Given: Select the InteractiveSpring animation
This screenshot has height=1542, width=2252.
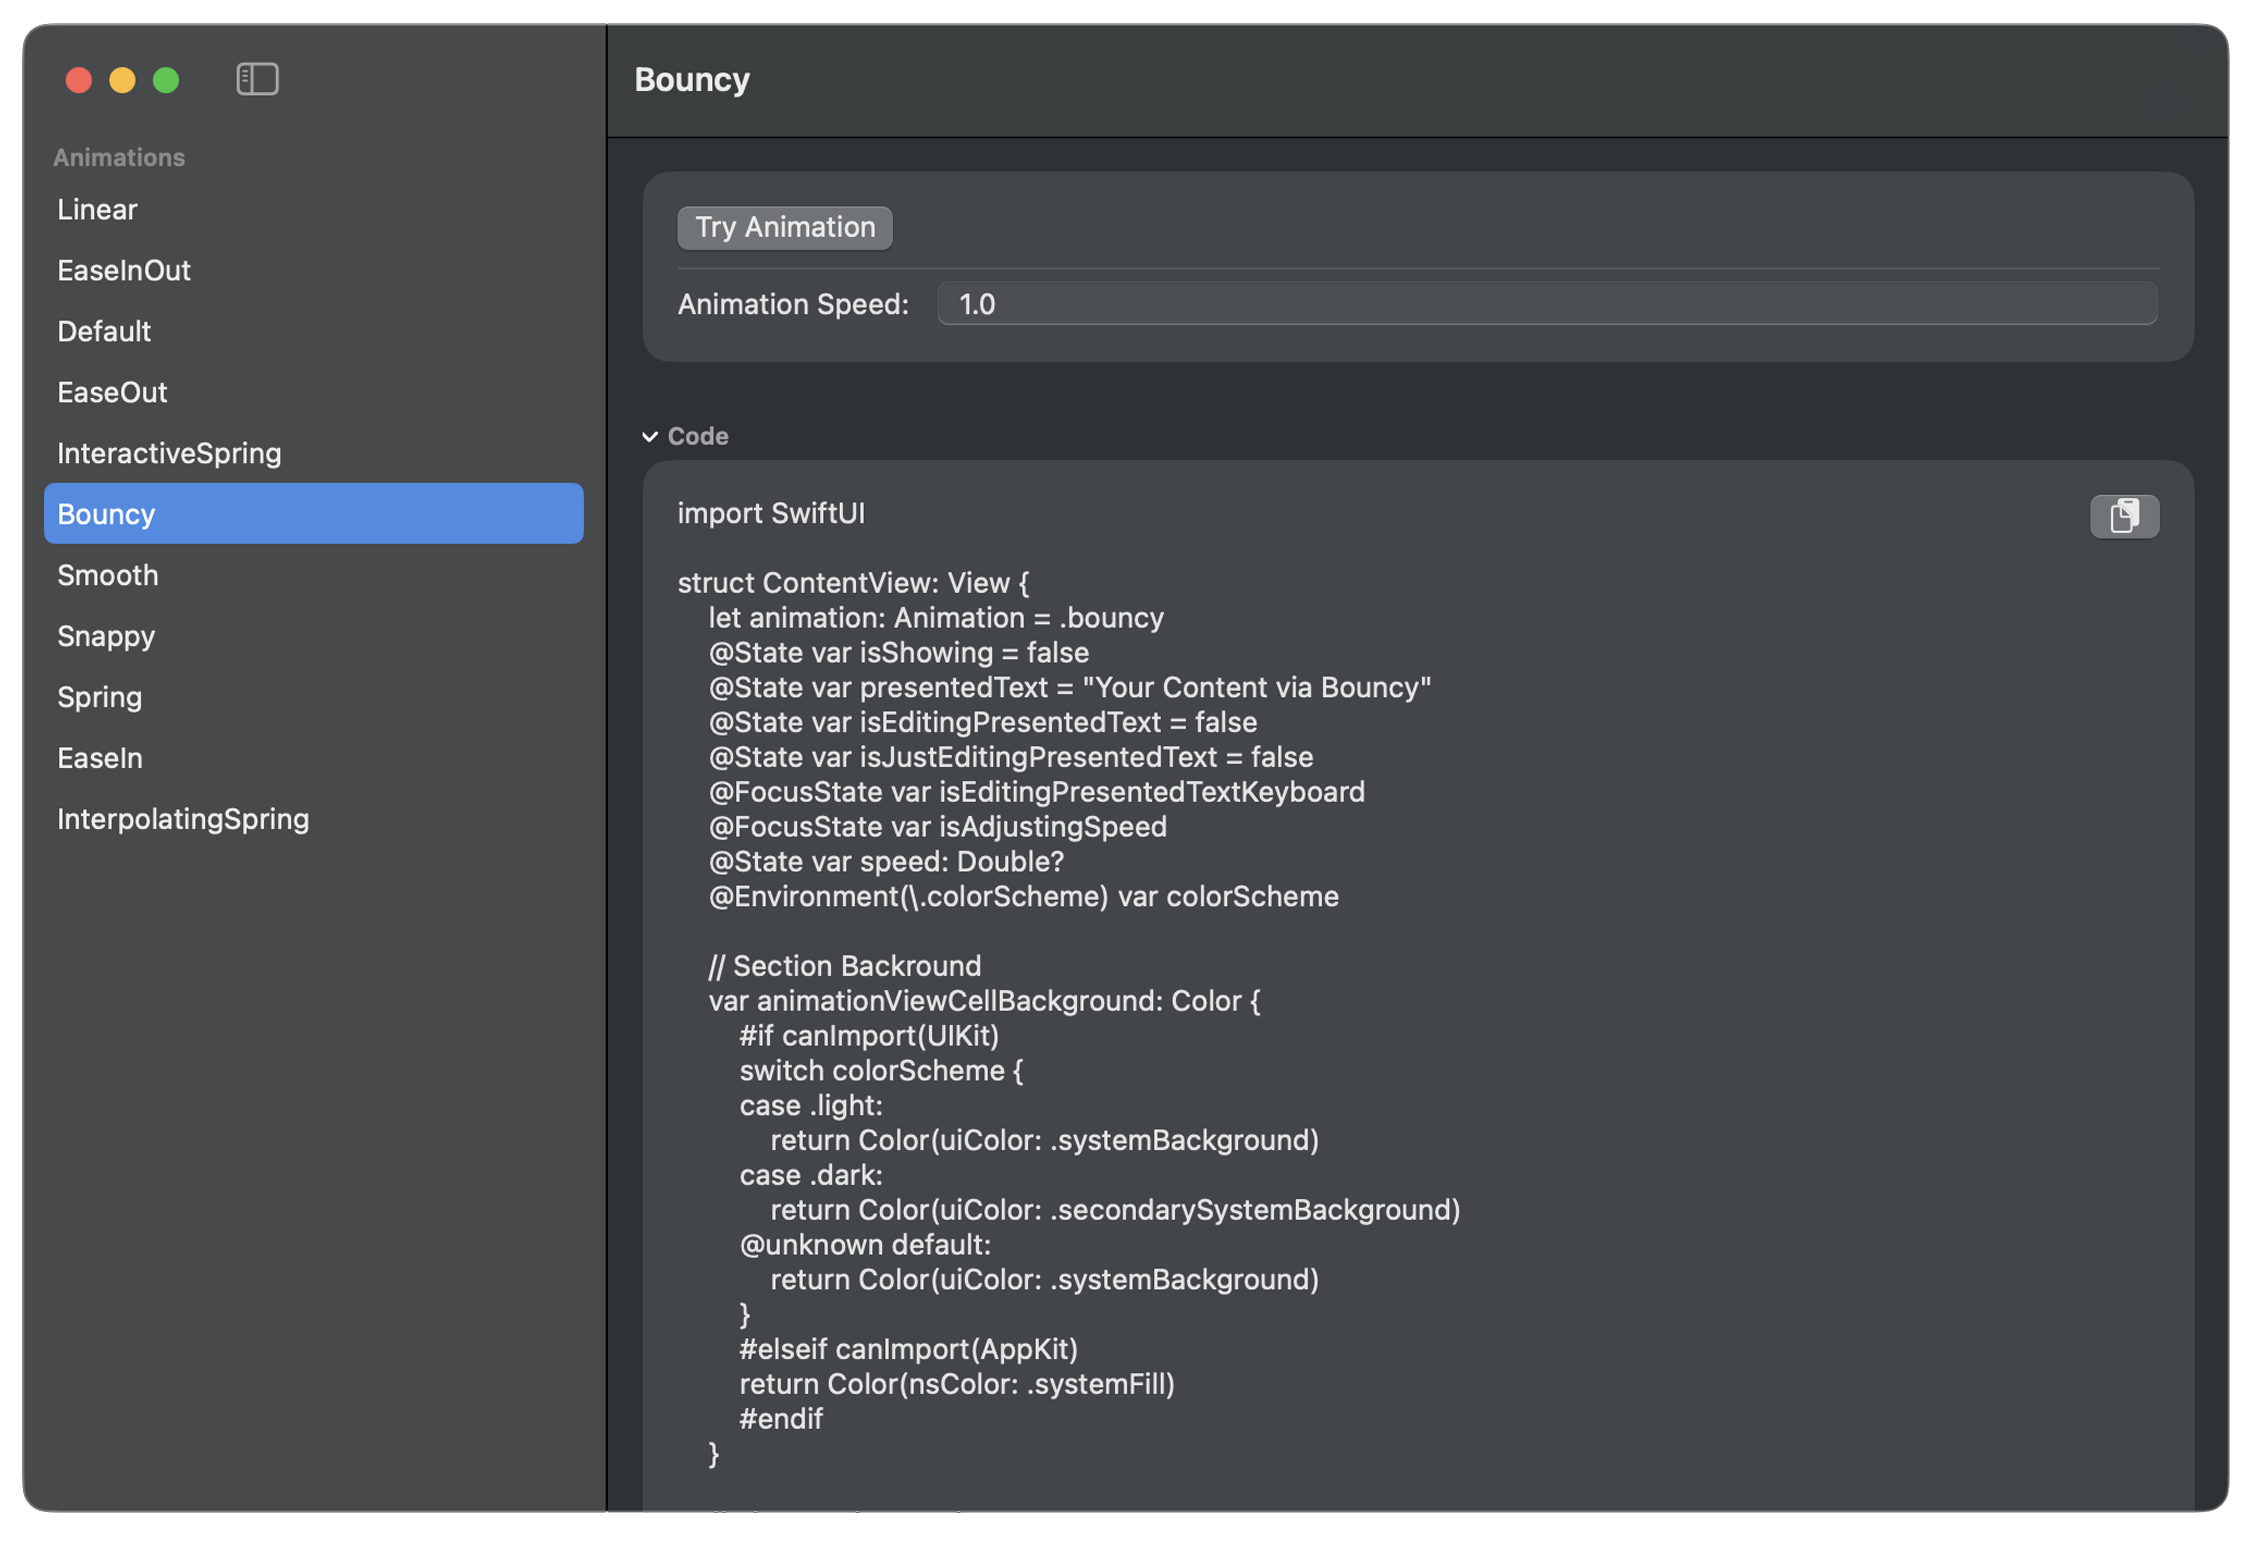Looking at the screenshot, I should point(170,453).
